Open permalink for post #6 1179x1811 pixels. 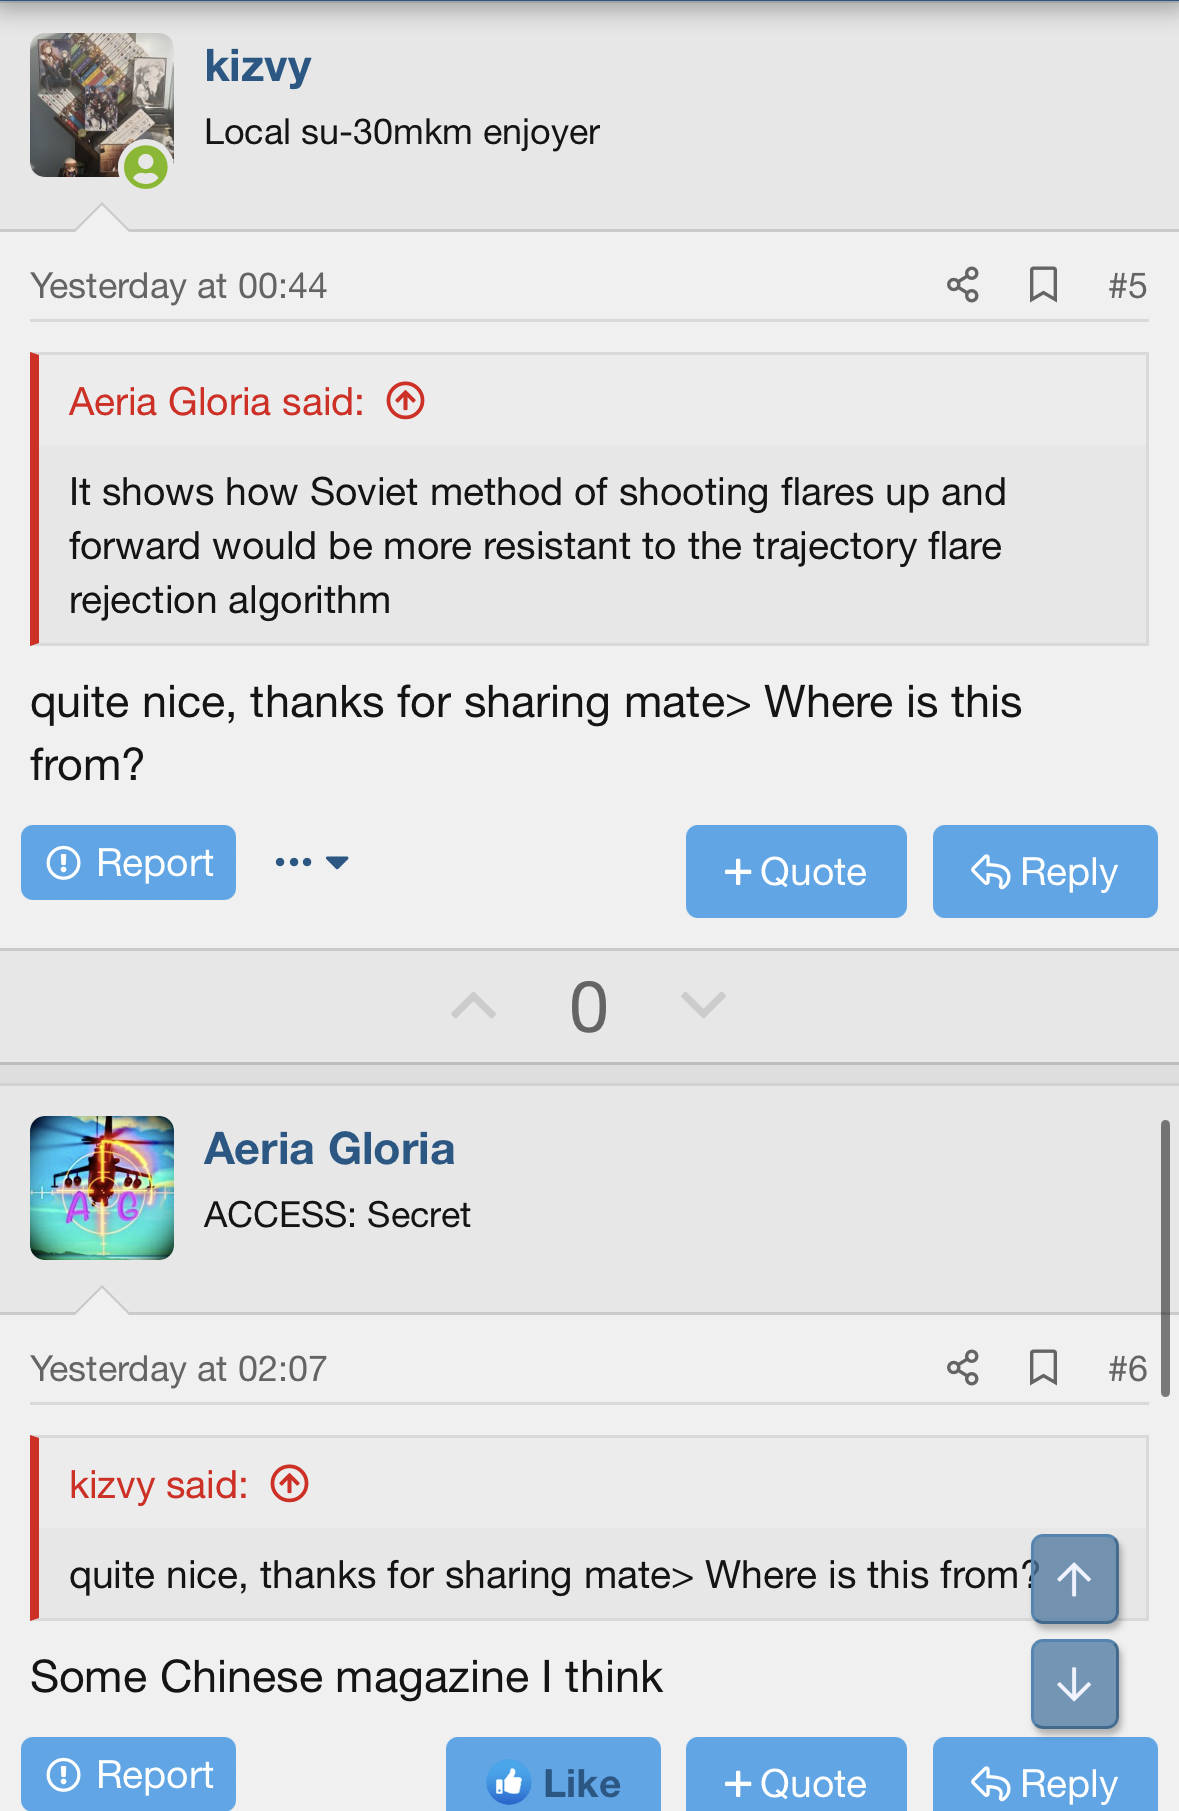(1127, 1368)
